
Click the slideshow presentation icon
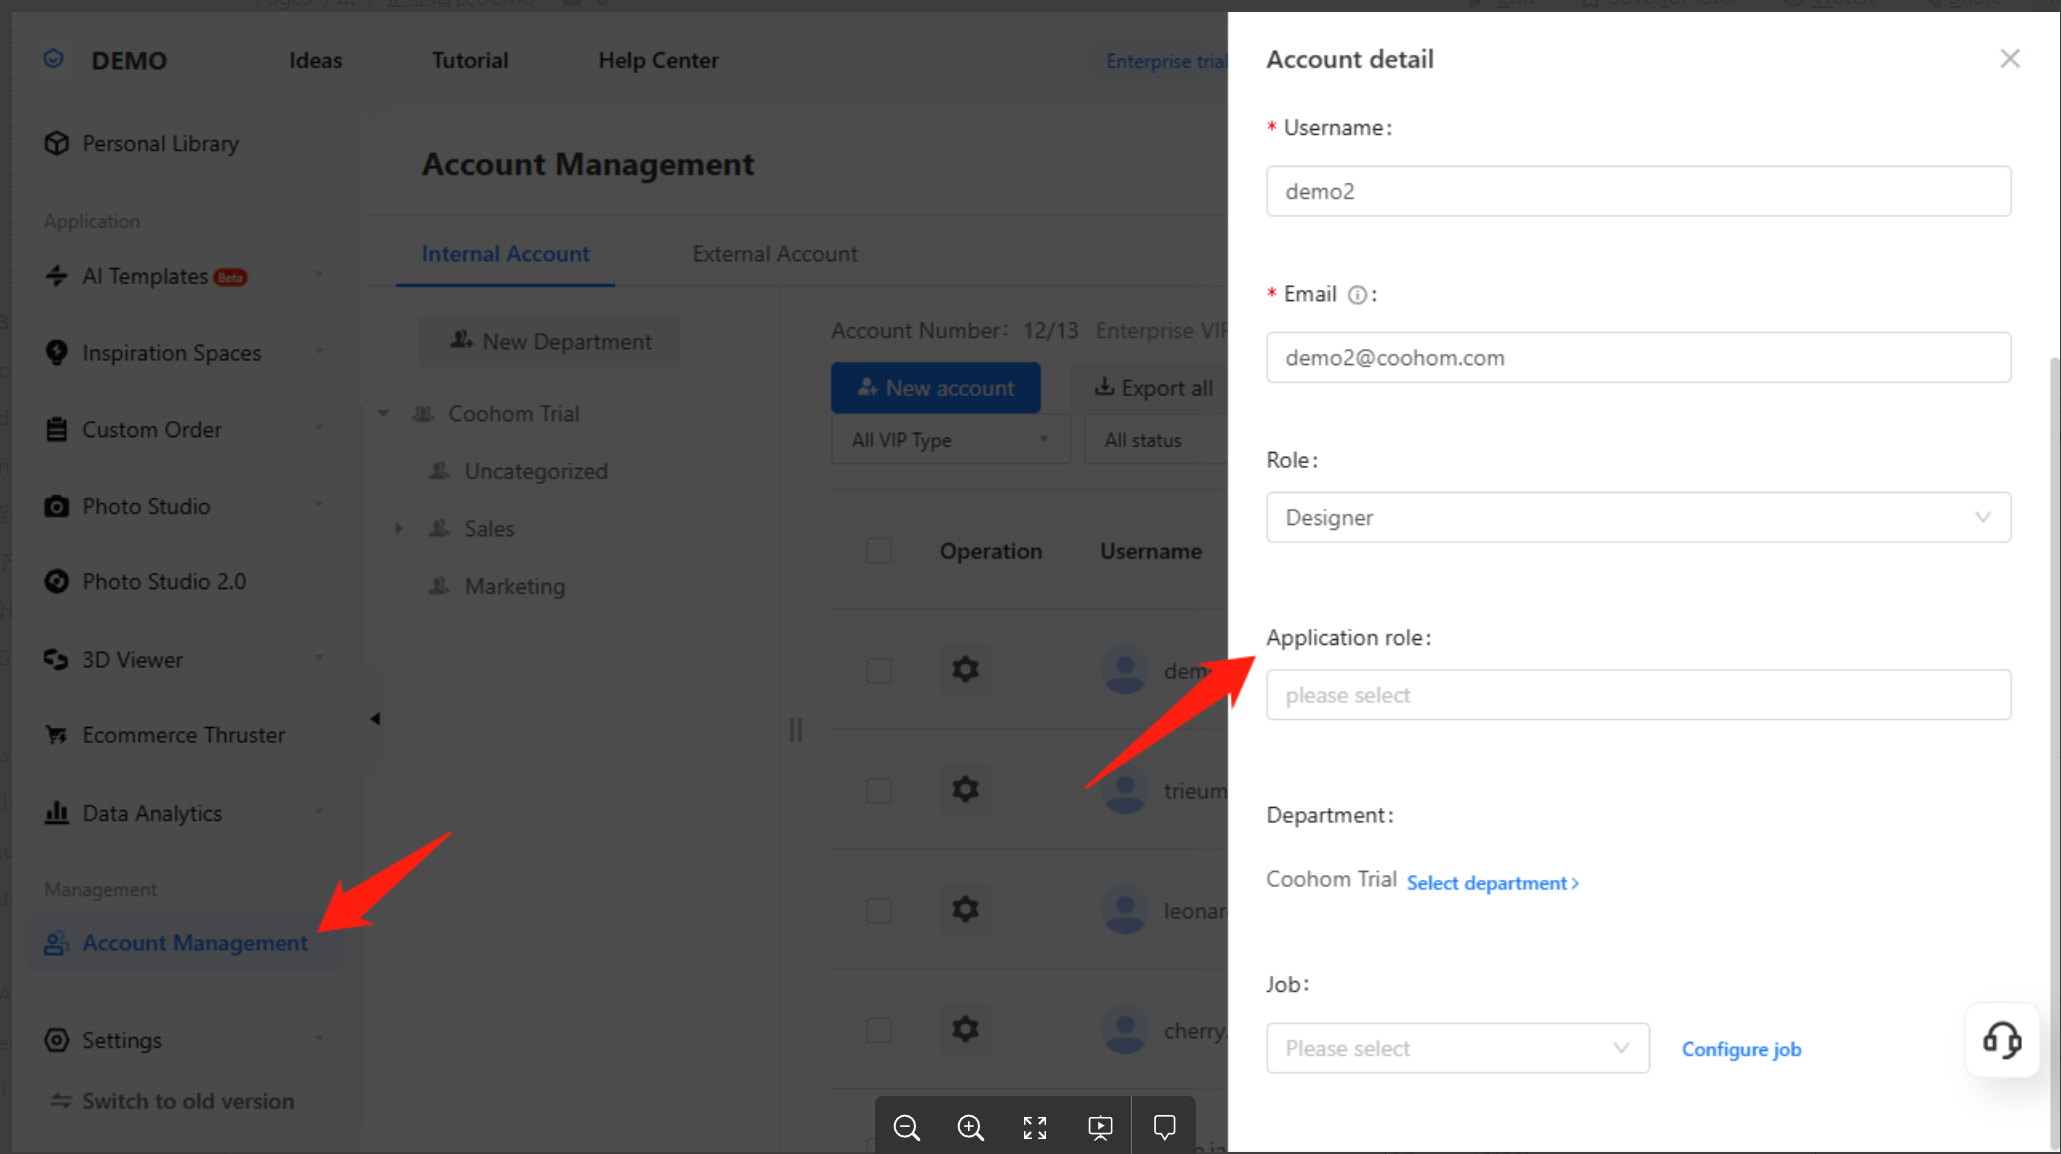[1100, 1128]
